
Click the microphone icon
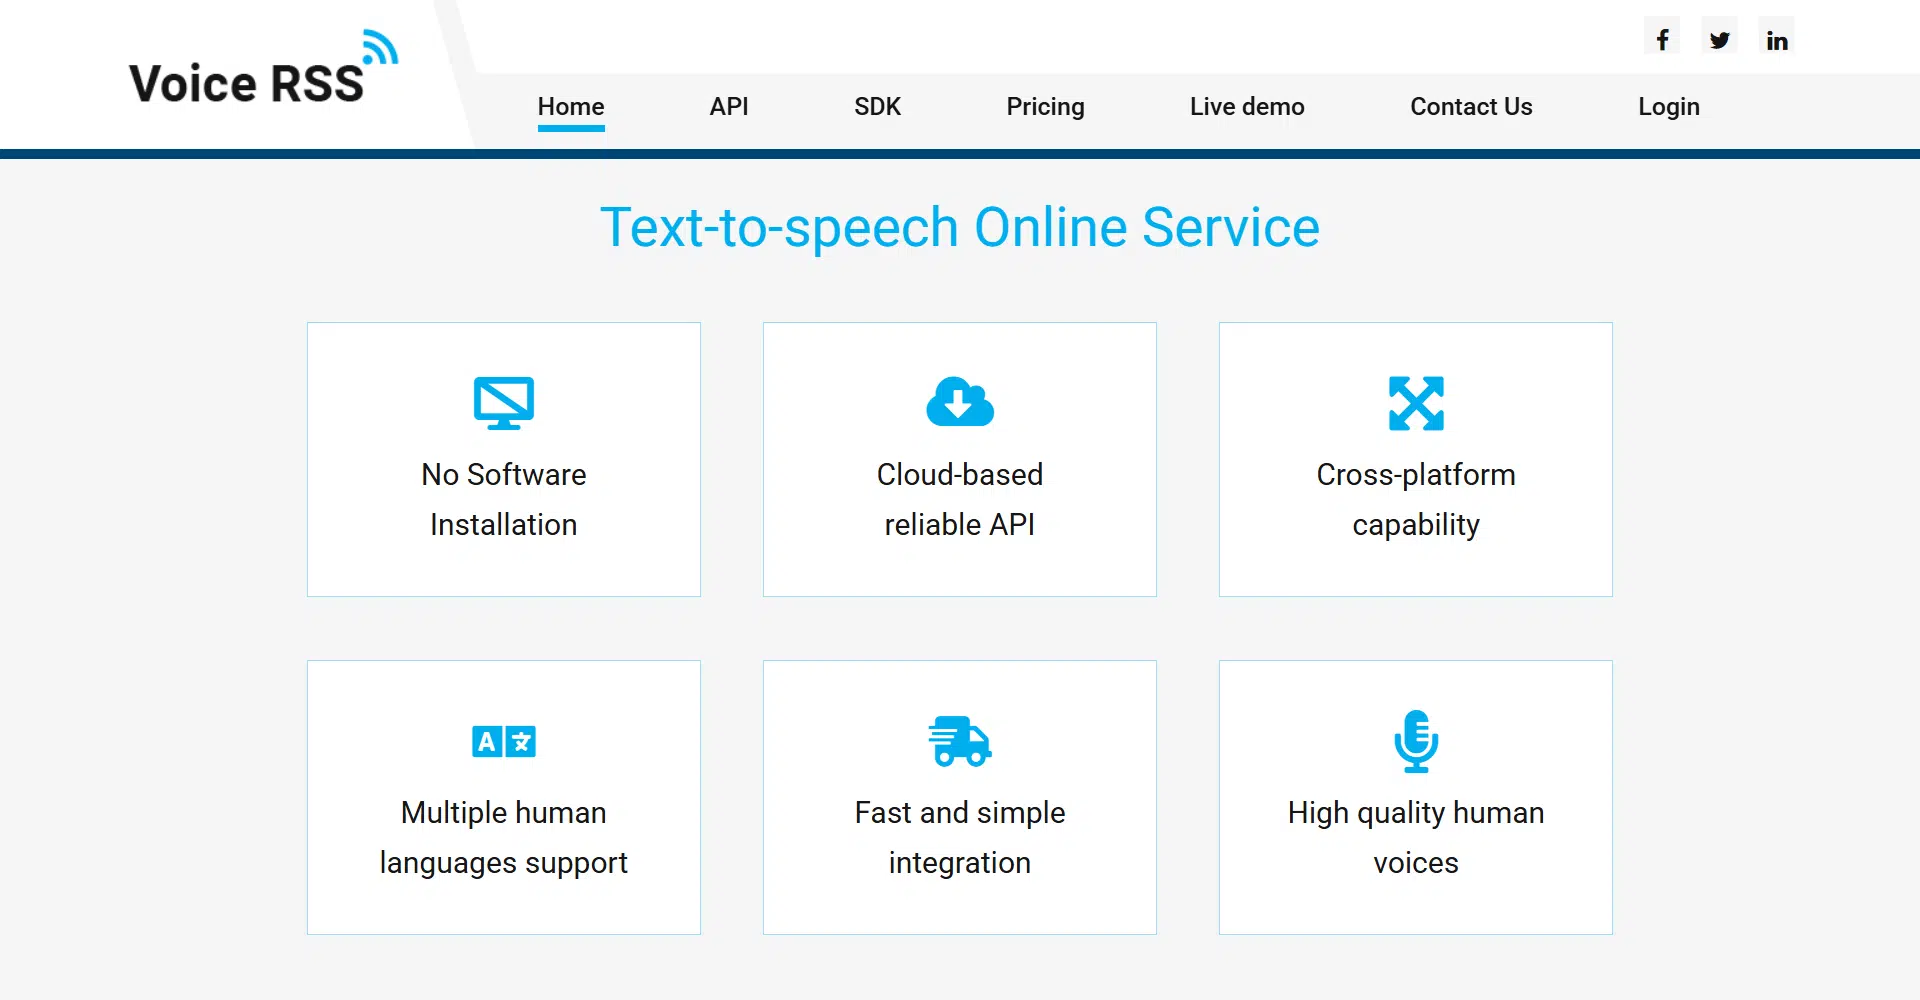(1416, 741)
